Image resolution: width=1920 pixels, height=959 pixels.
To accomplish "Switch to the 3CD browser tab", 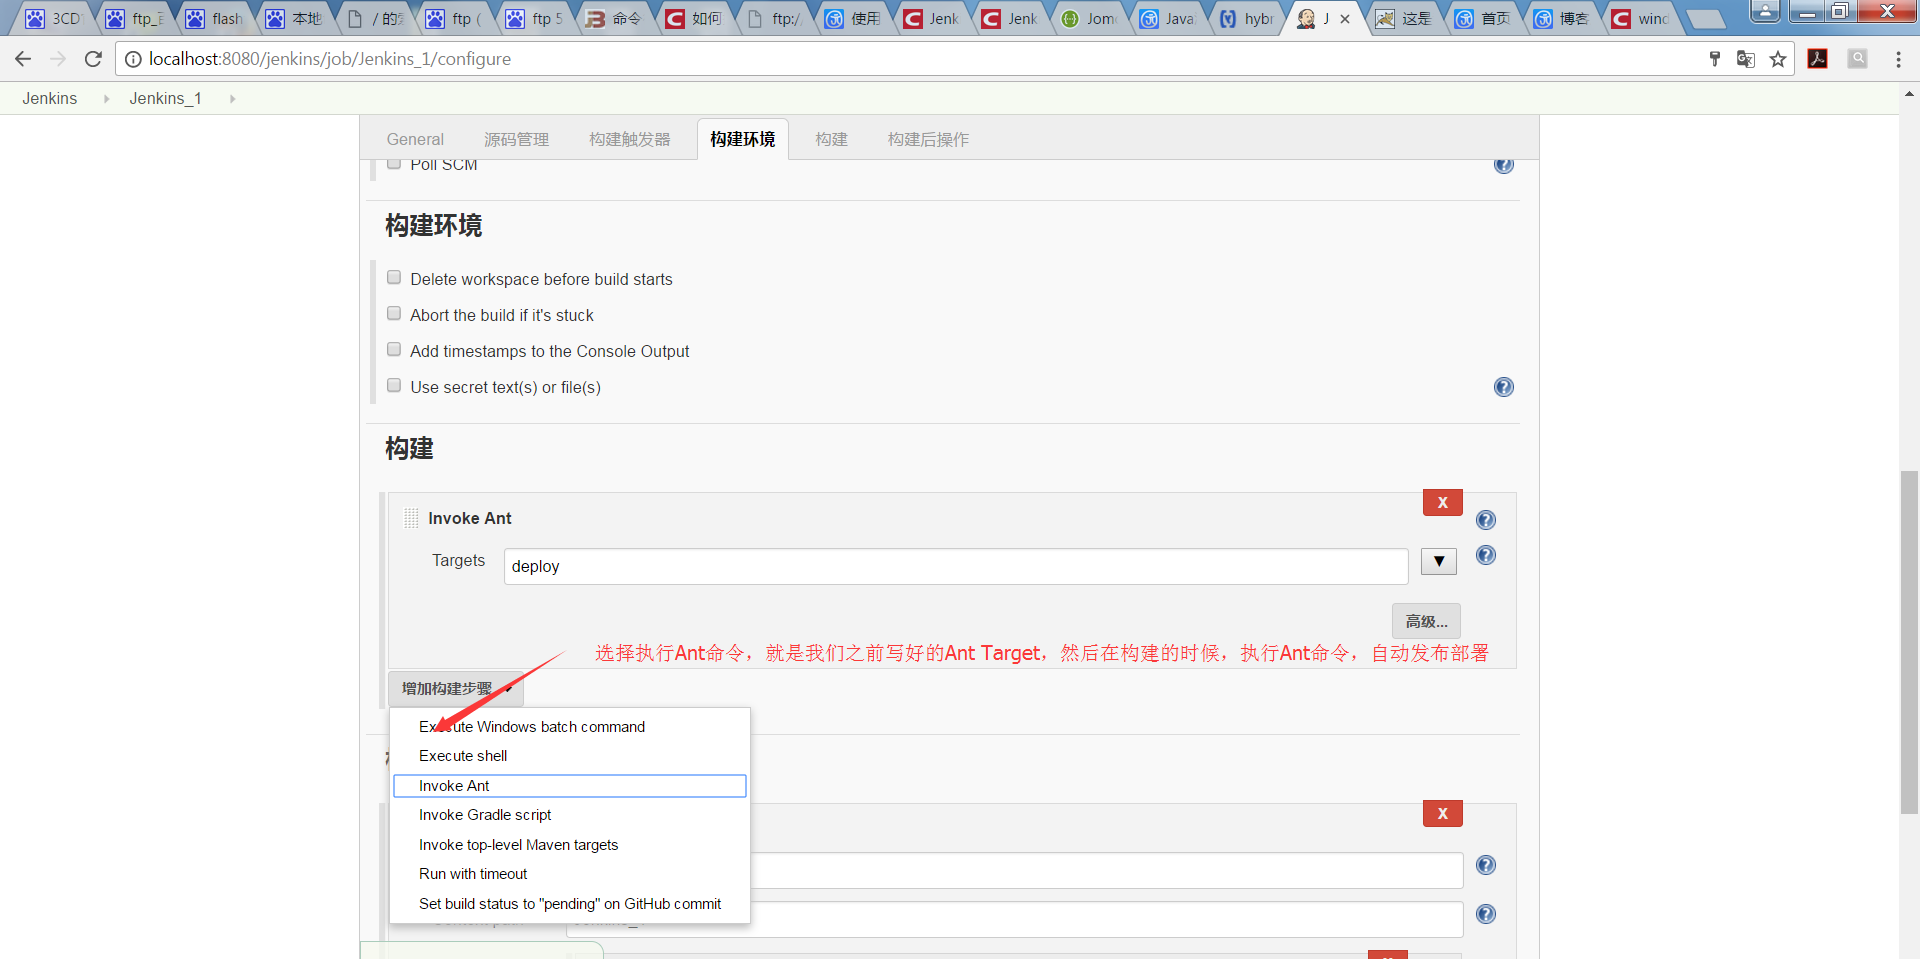I will pyautogui.click(x=53, y=18).
